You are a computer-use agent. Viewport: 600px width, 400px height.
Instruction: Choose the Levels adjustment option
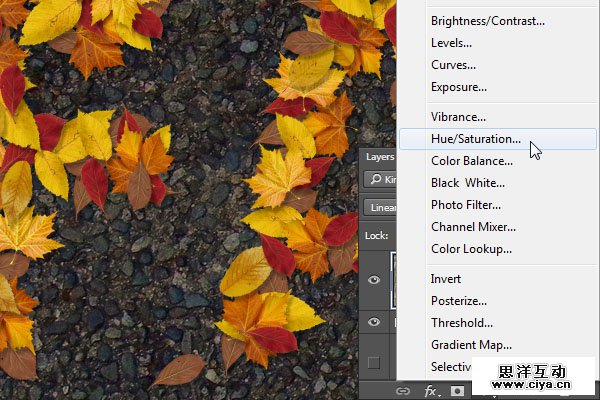452,43
